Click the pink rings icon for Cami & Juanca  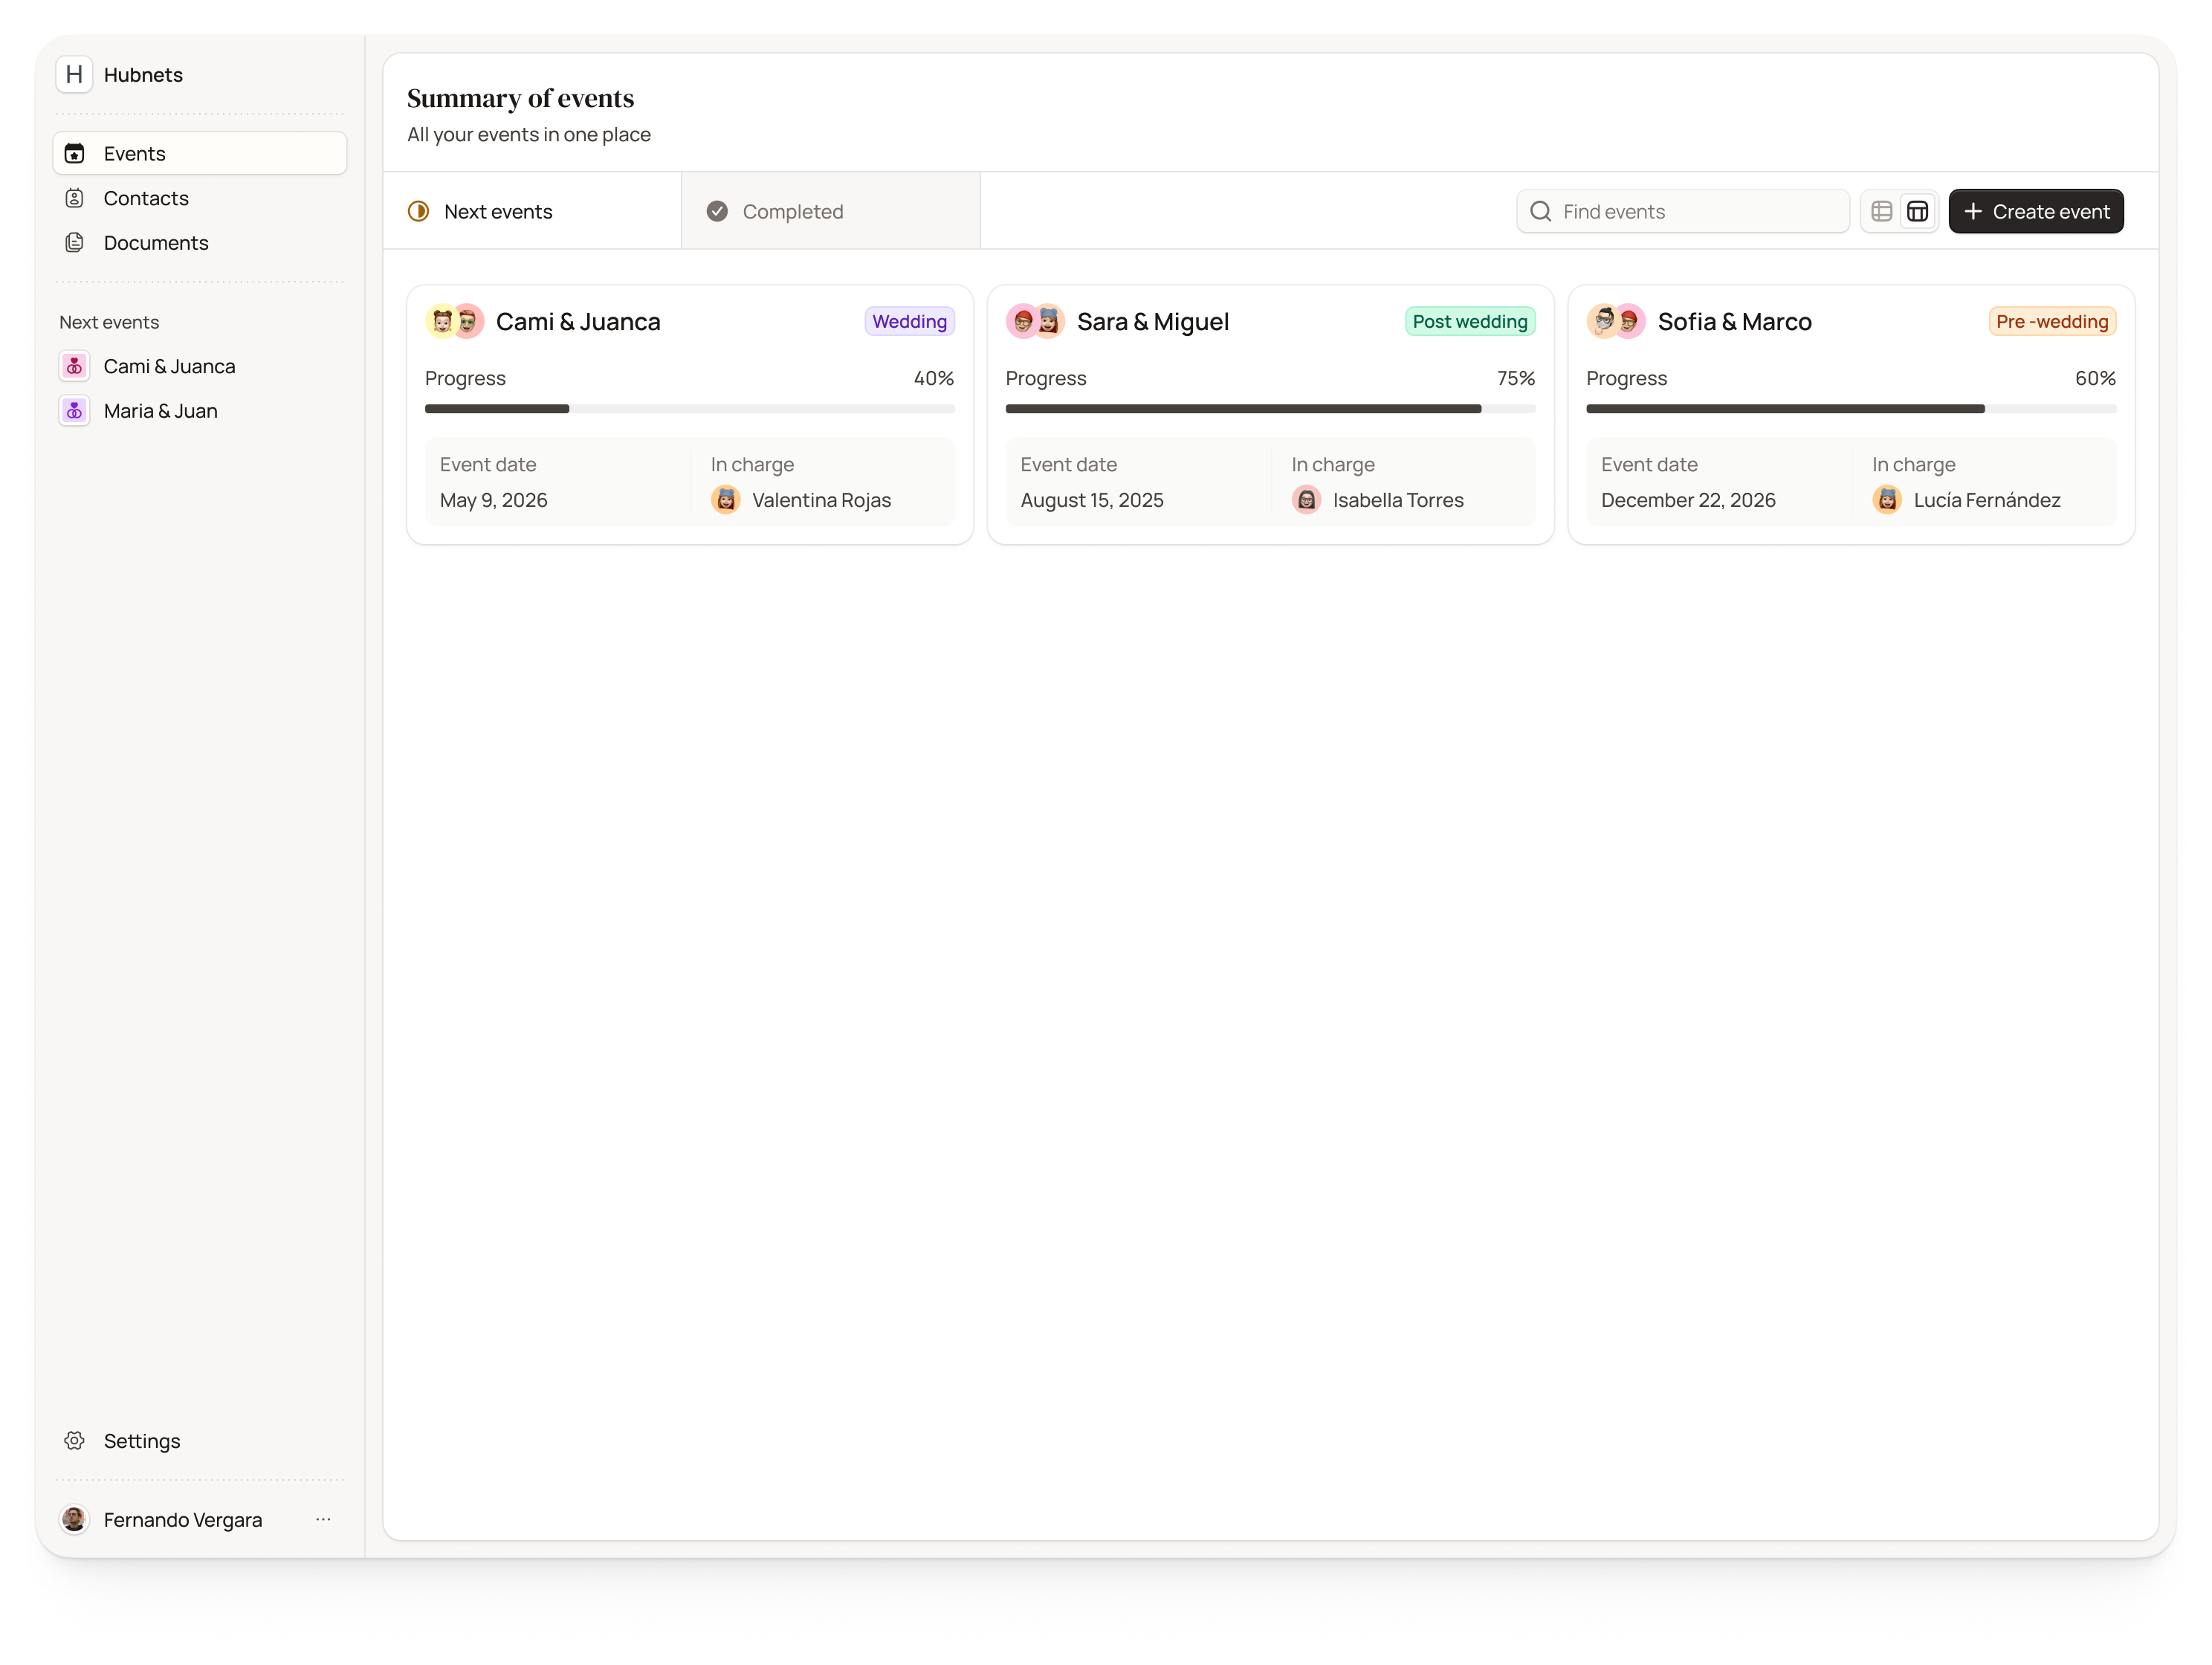74,367
